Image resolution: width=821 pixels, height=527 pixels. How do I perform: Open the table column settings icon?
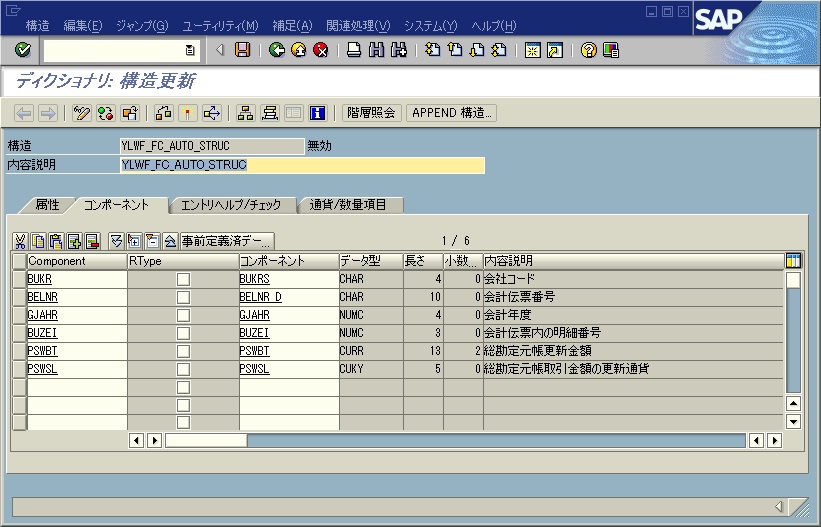(x=793, y=261)
